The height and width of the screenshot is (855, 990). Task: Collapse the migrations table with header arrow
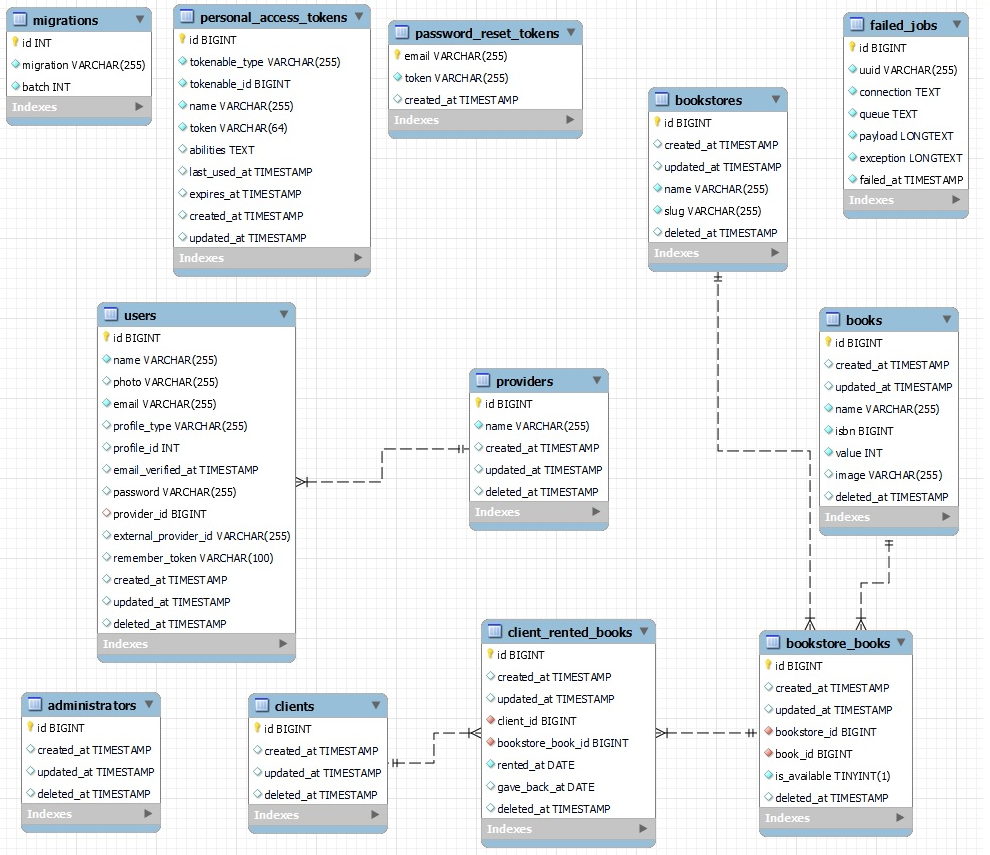point(140,20)
